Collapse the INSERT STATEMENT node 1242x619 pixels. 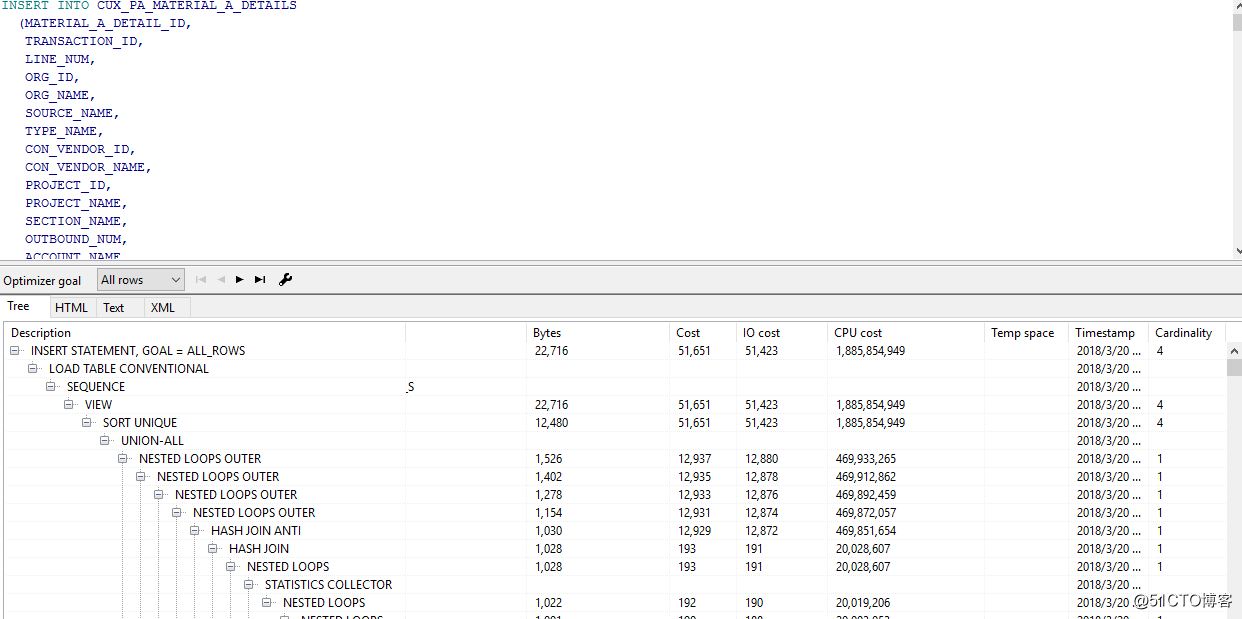pos(15,351)
